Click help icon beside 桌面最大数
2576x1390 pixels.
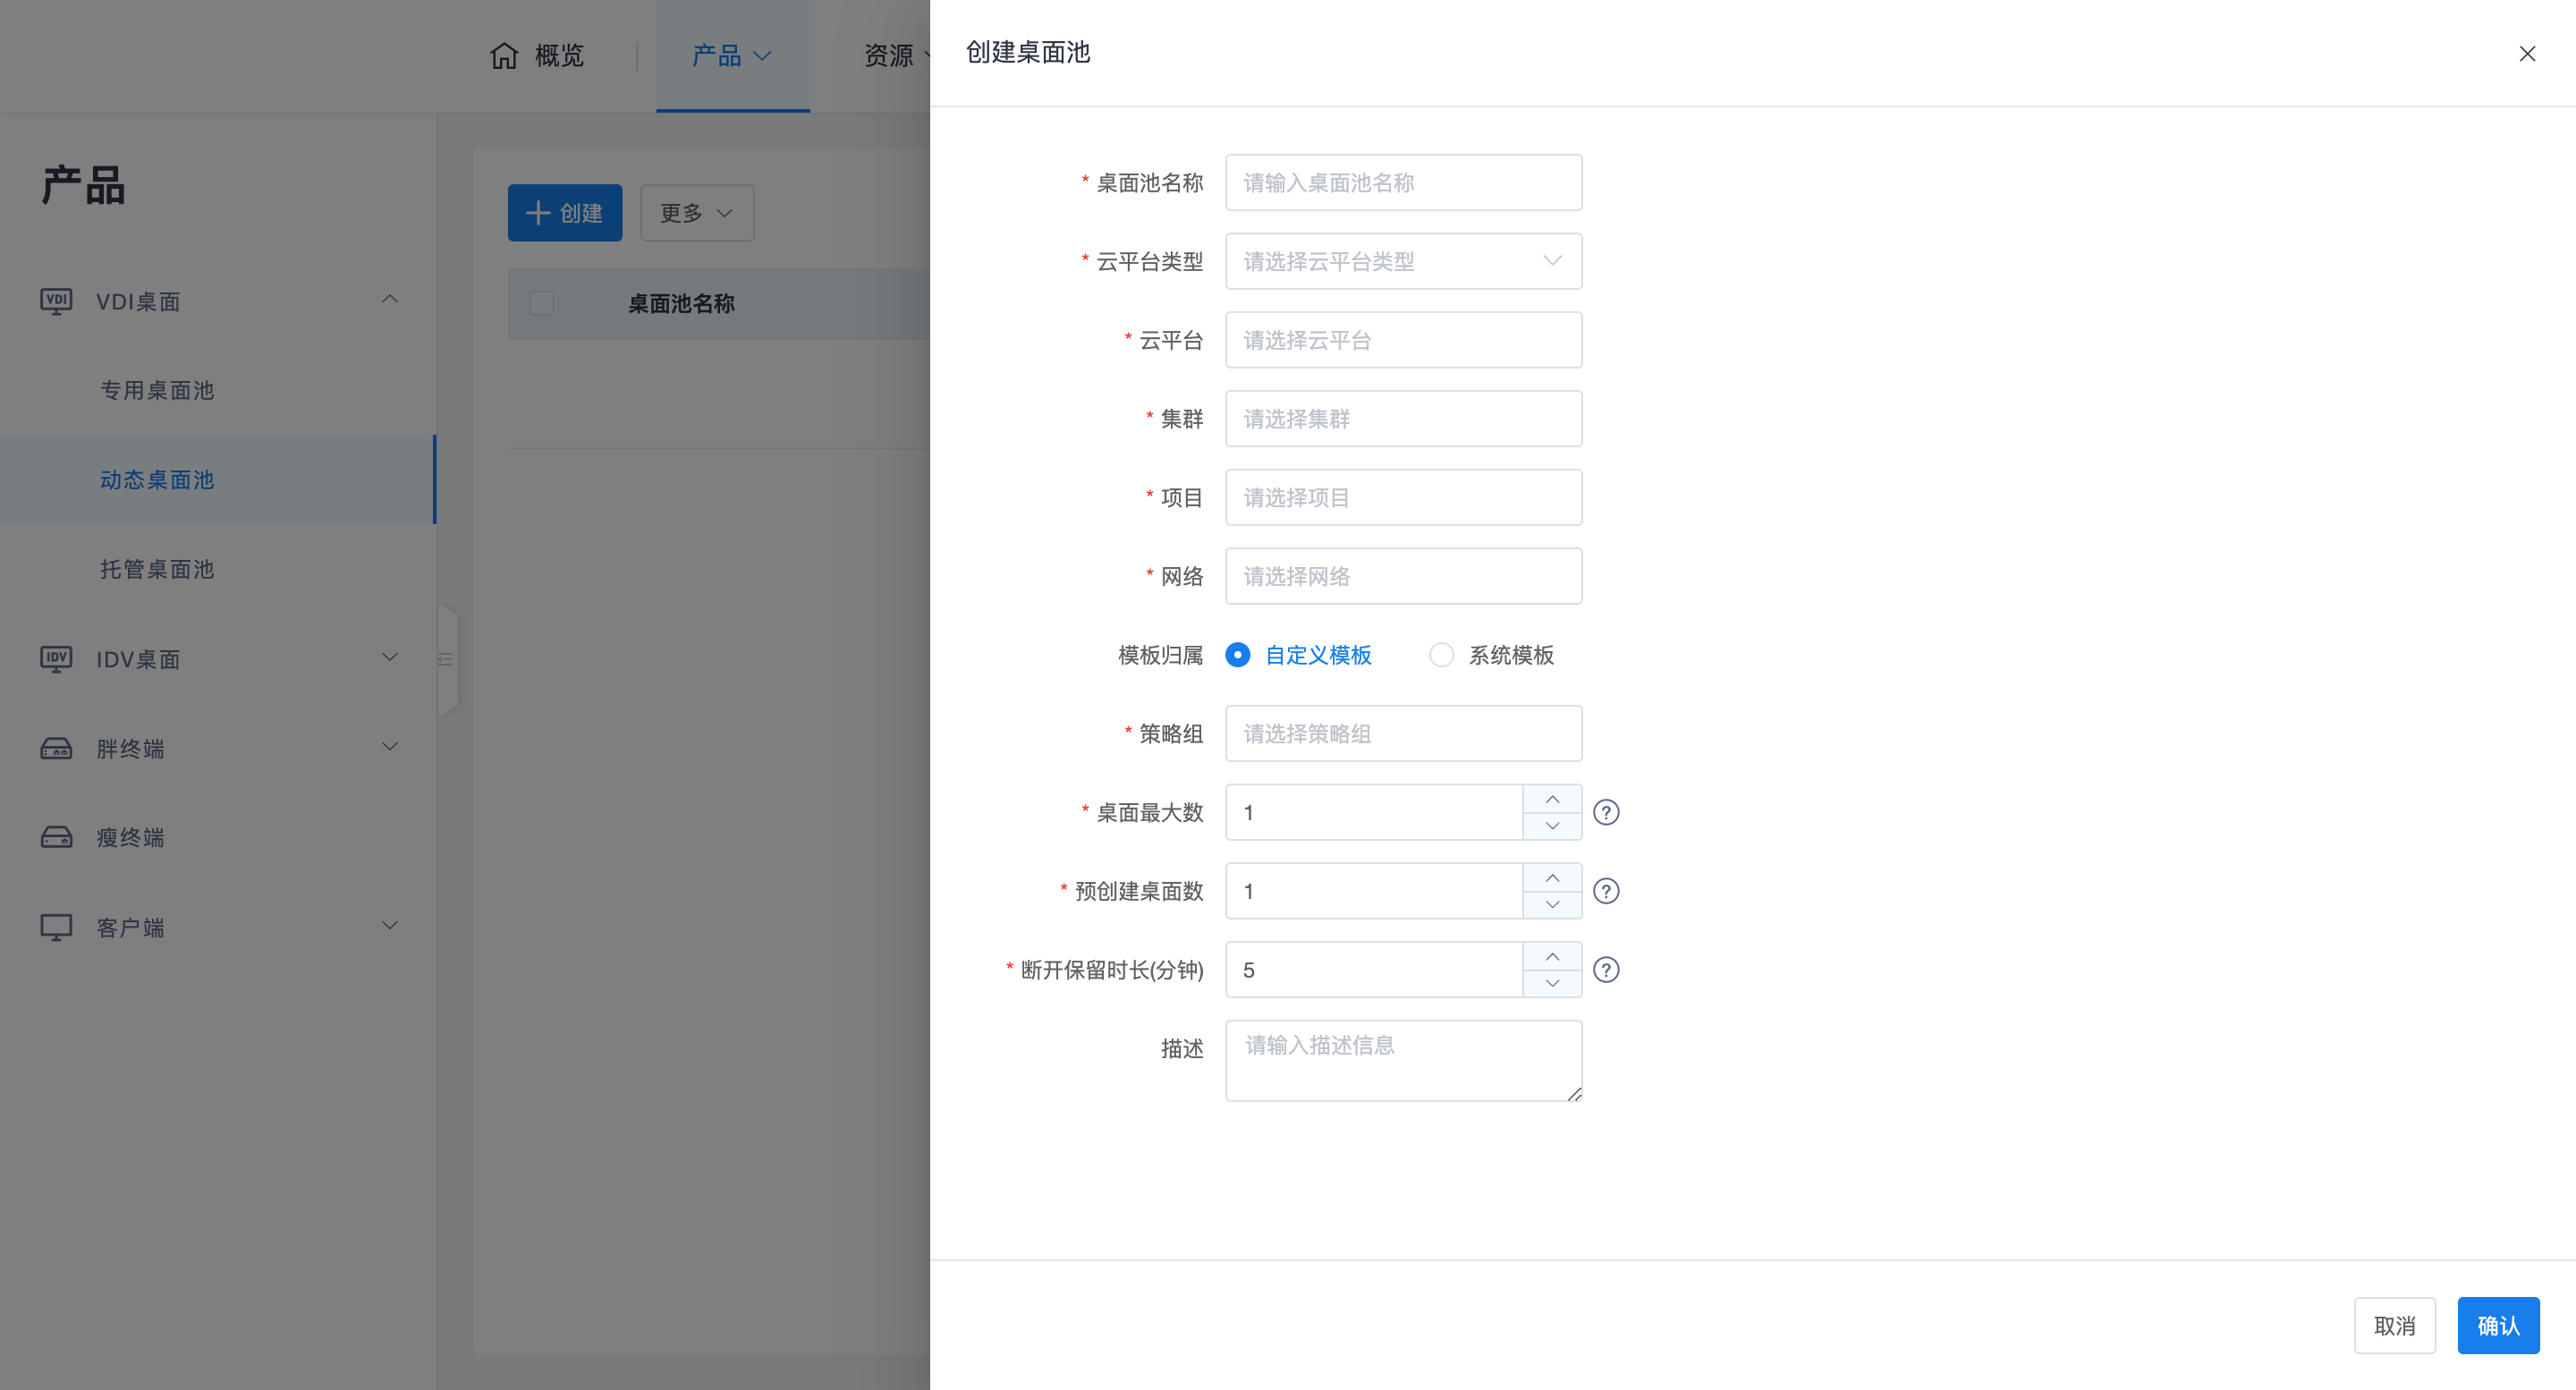1606,812
